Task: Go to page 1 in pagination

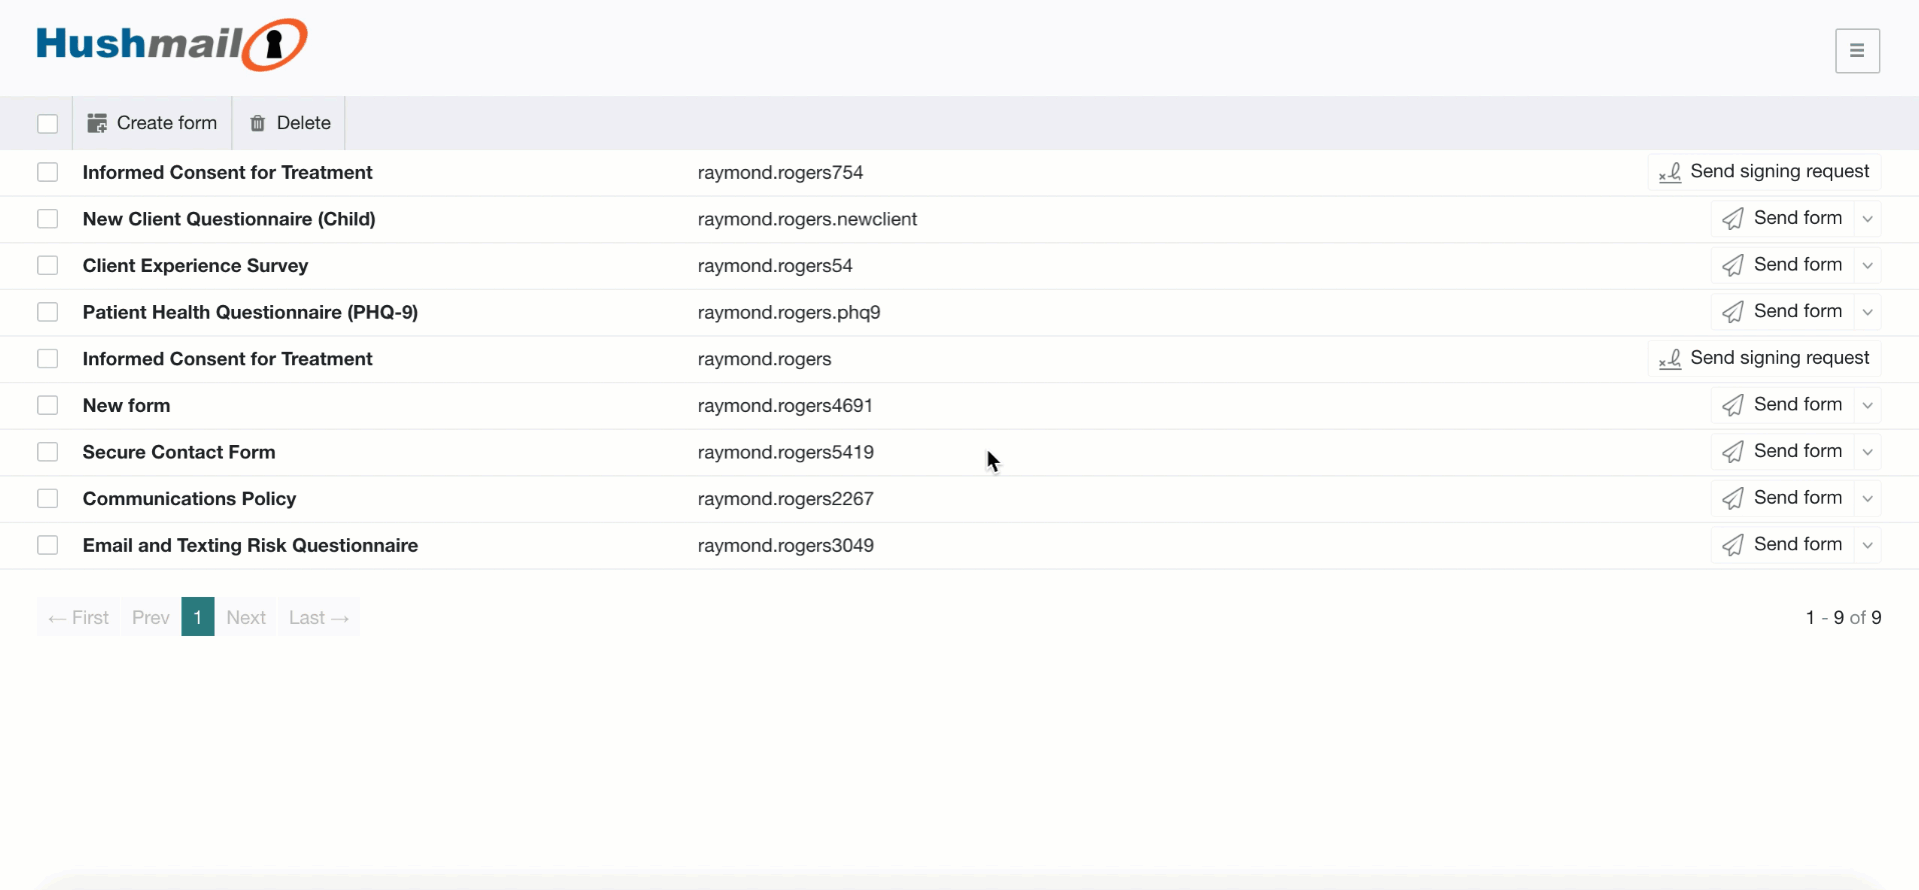Action: click(198, 617)
